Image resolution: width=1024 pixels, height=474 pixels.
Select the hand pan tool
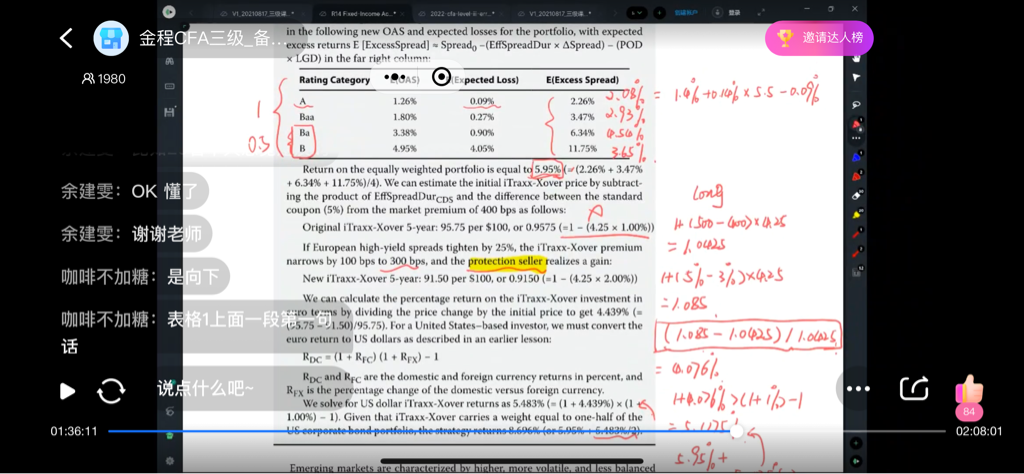pos(856,59)
